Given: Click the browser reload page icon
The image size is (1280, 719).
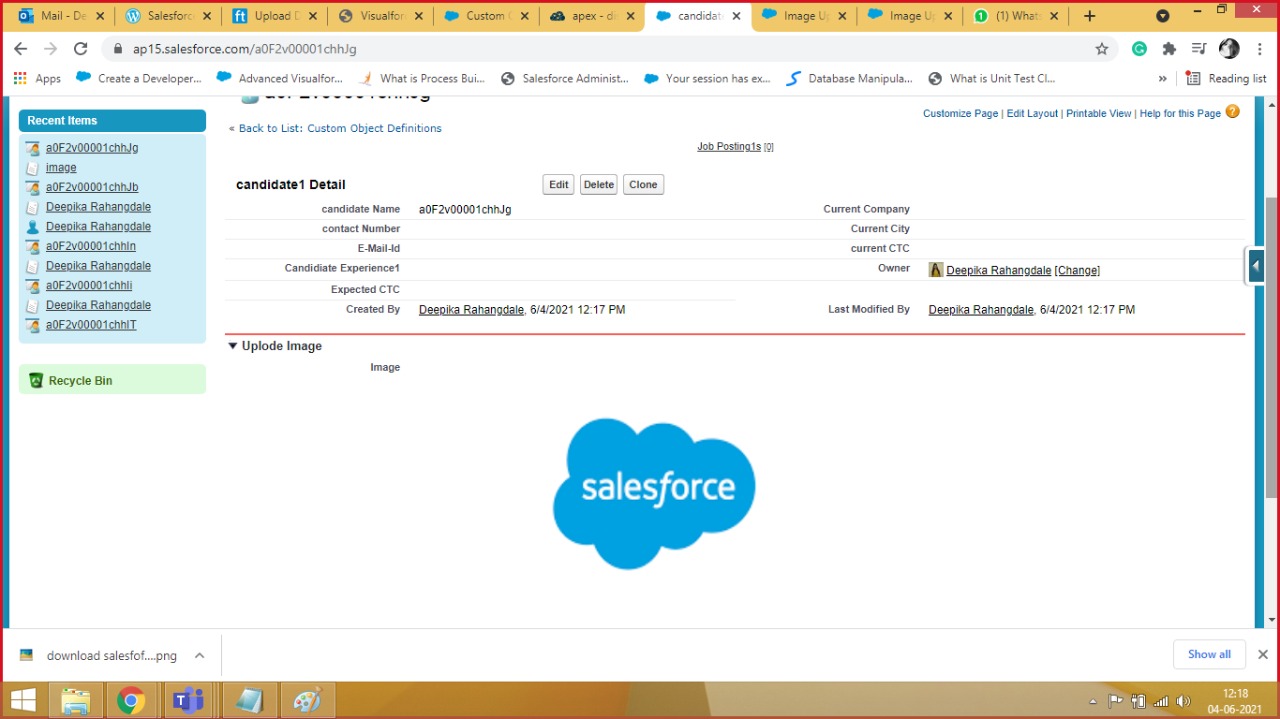Looking at the screenshot, I should coord(81,49).
